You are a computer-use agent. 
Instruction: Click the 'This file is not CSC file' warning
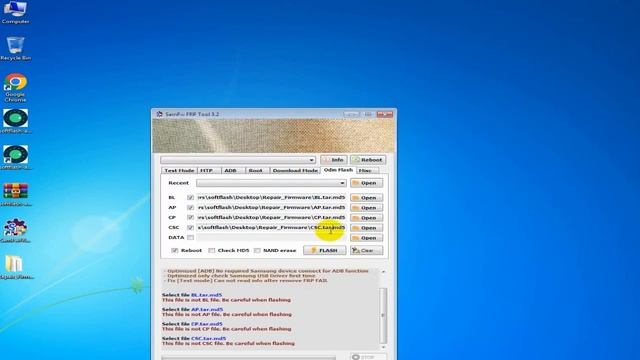pyautogui.click(x=228, y=344)
